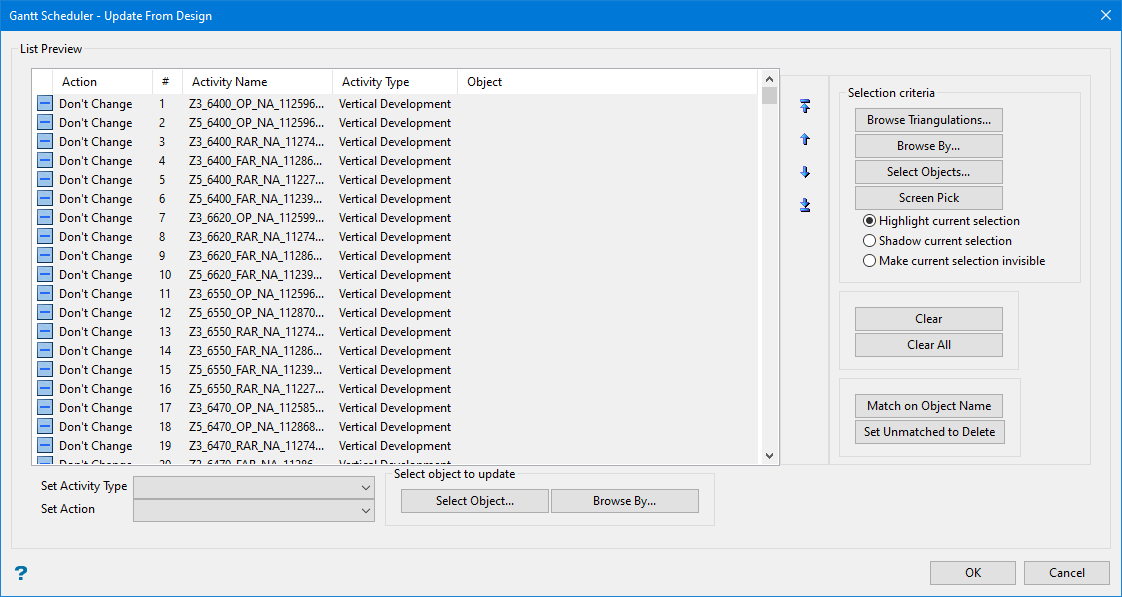Click the action icon for row 15
This screenshot has width=1122, height=597.
[x=45, y=370]
